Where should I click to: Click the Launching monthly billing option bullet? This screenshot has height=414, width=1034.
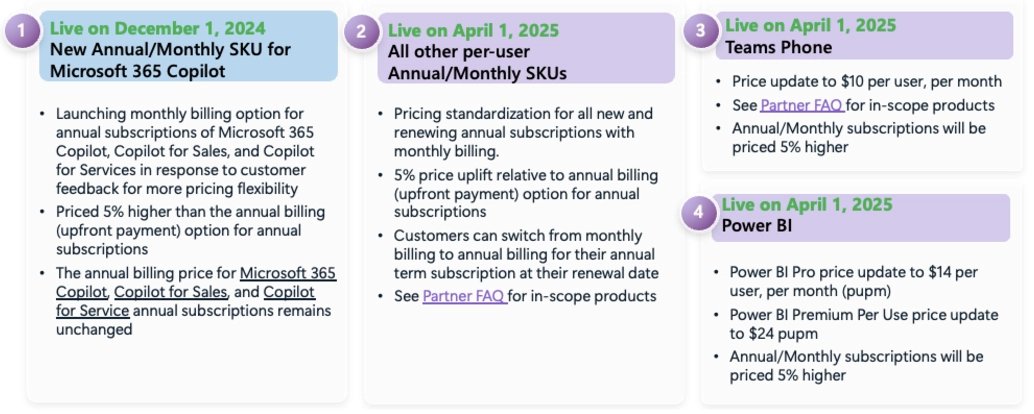(182, 150)
